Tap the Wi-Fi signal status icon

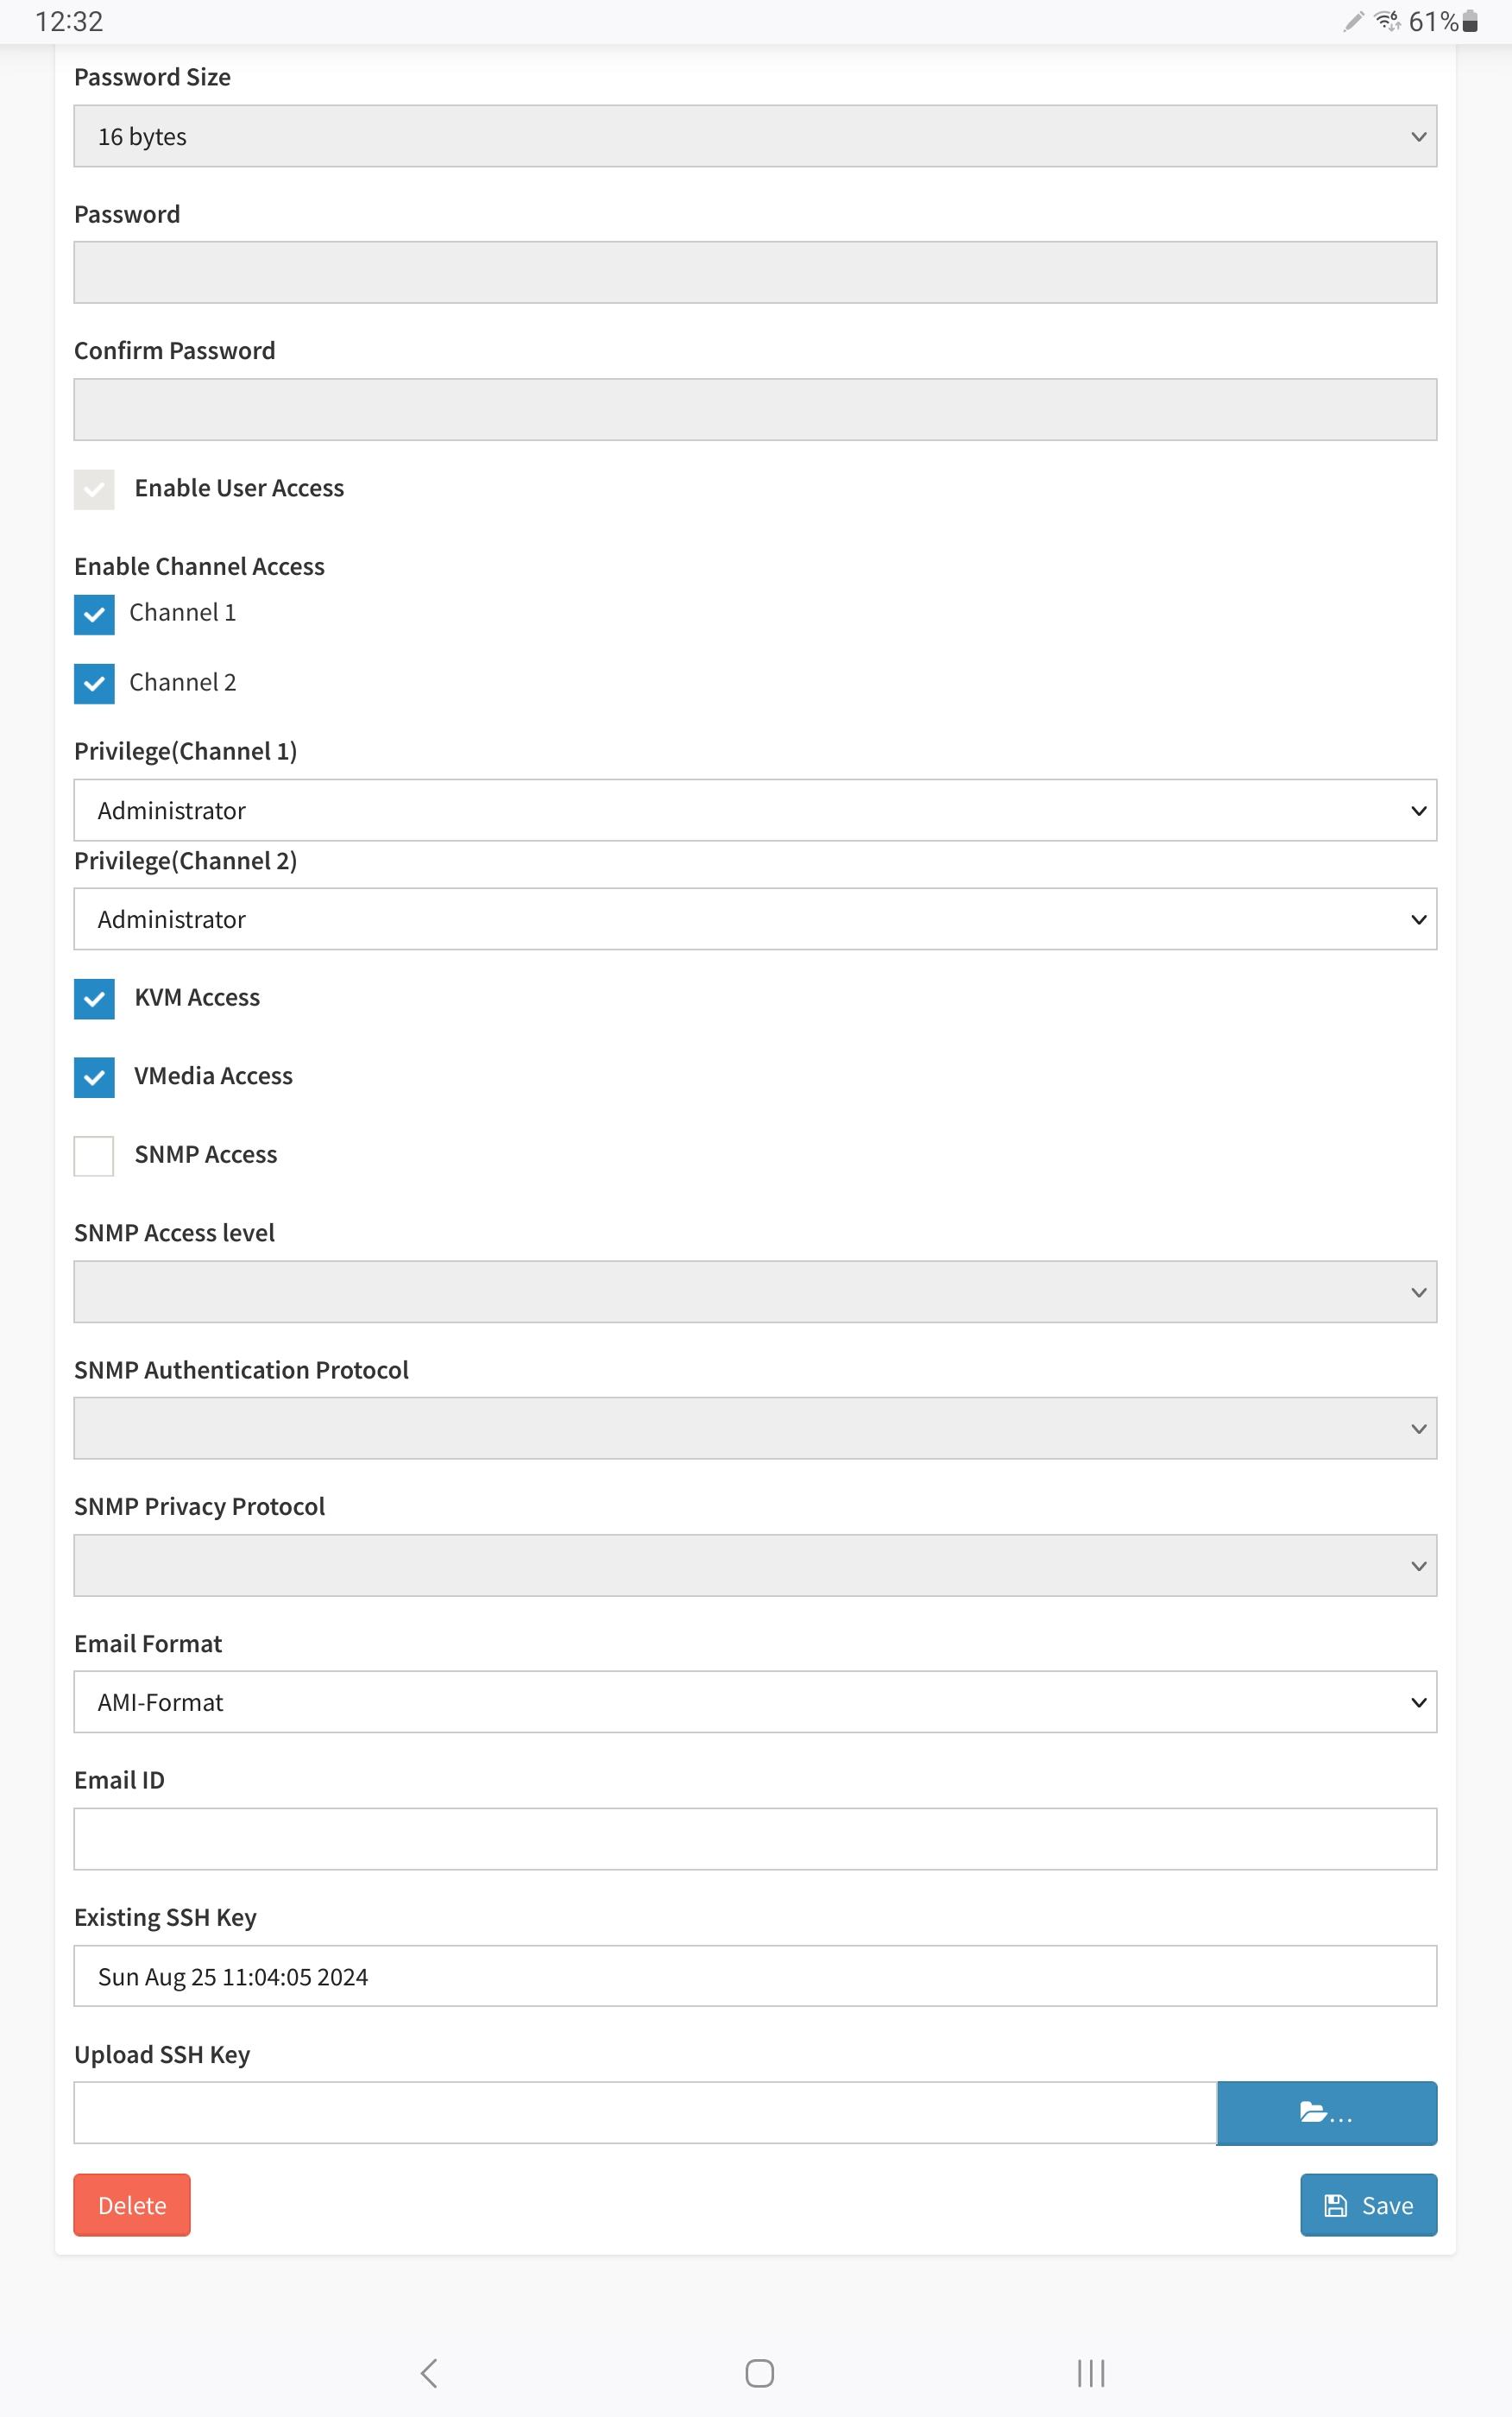pyautogui.click(x=1386, y=21)
